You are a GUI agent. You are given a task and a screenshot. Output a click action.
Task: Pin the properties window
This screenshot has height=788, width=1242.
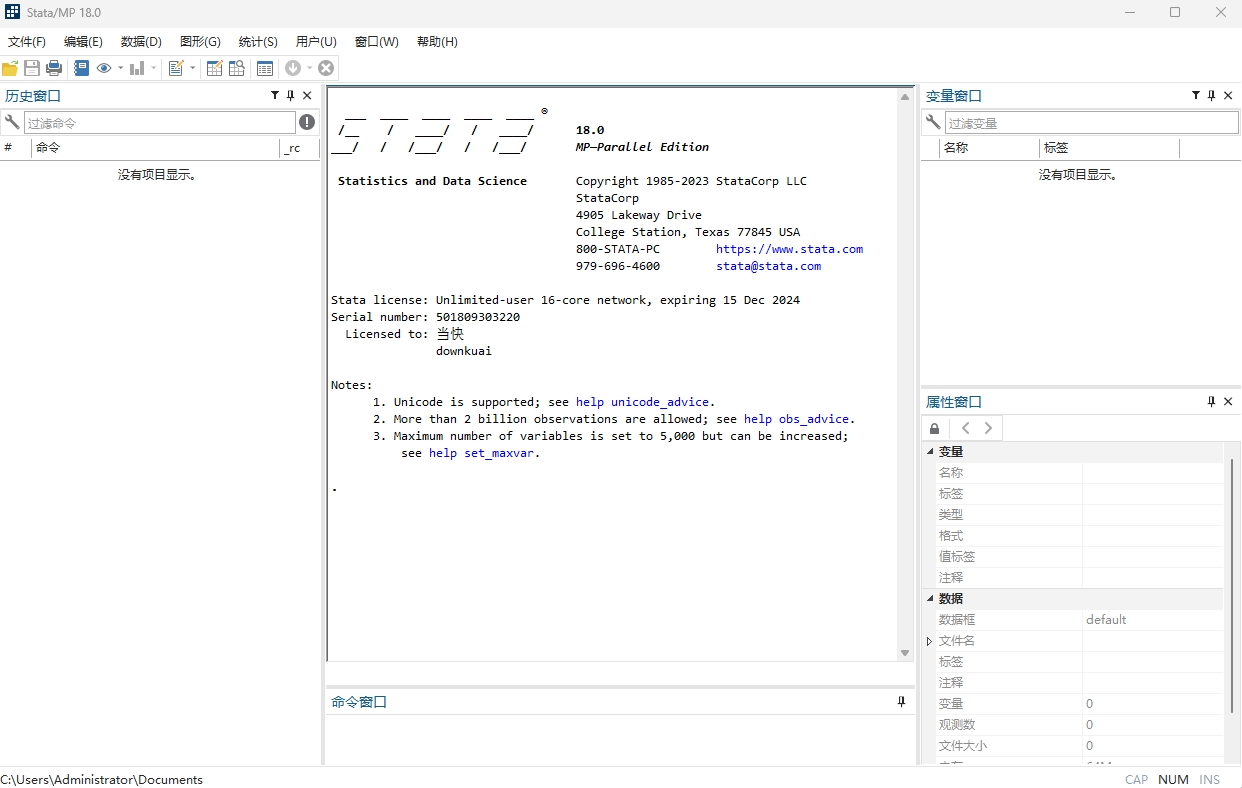1212,401
